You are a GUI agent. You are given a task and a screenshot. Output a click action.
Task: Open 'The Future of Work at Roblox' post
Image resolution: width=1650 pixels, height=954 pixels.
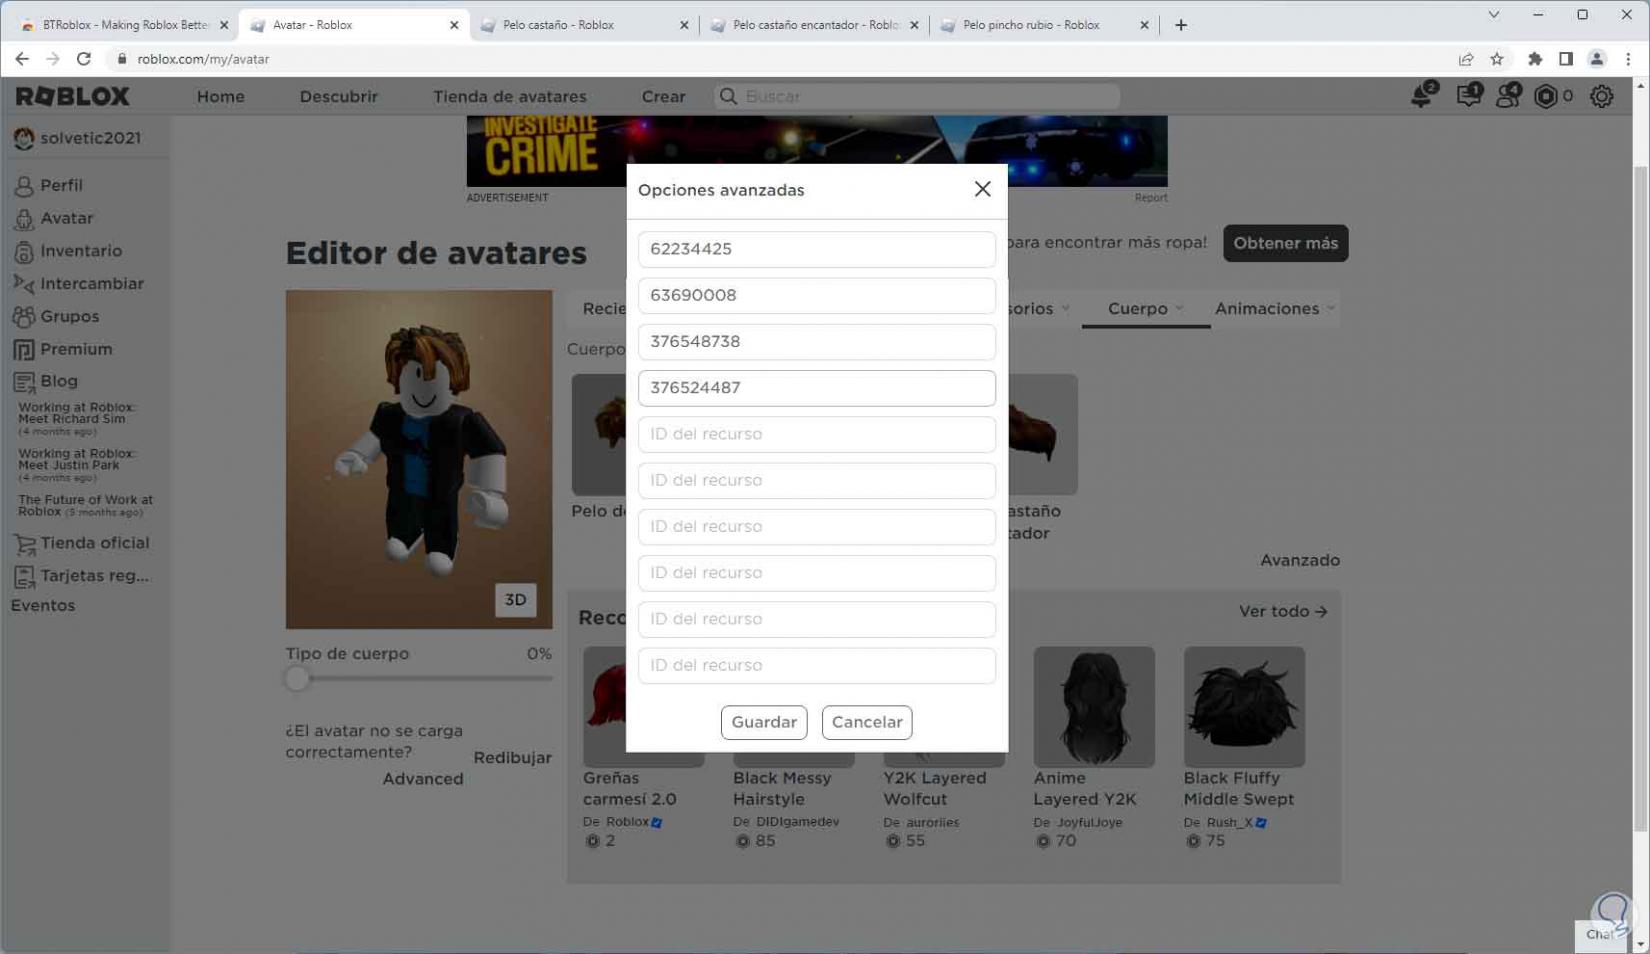[x=85, y=505]
